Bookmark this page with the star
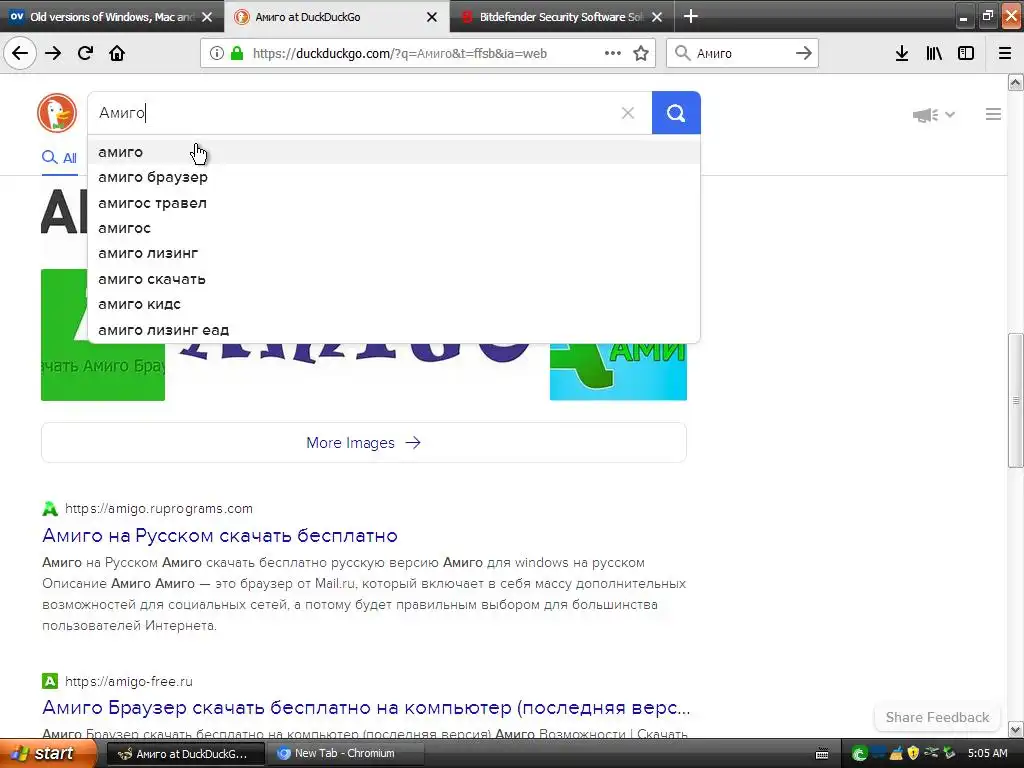The image size is (1024, 768). click(x=641, y=54)
